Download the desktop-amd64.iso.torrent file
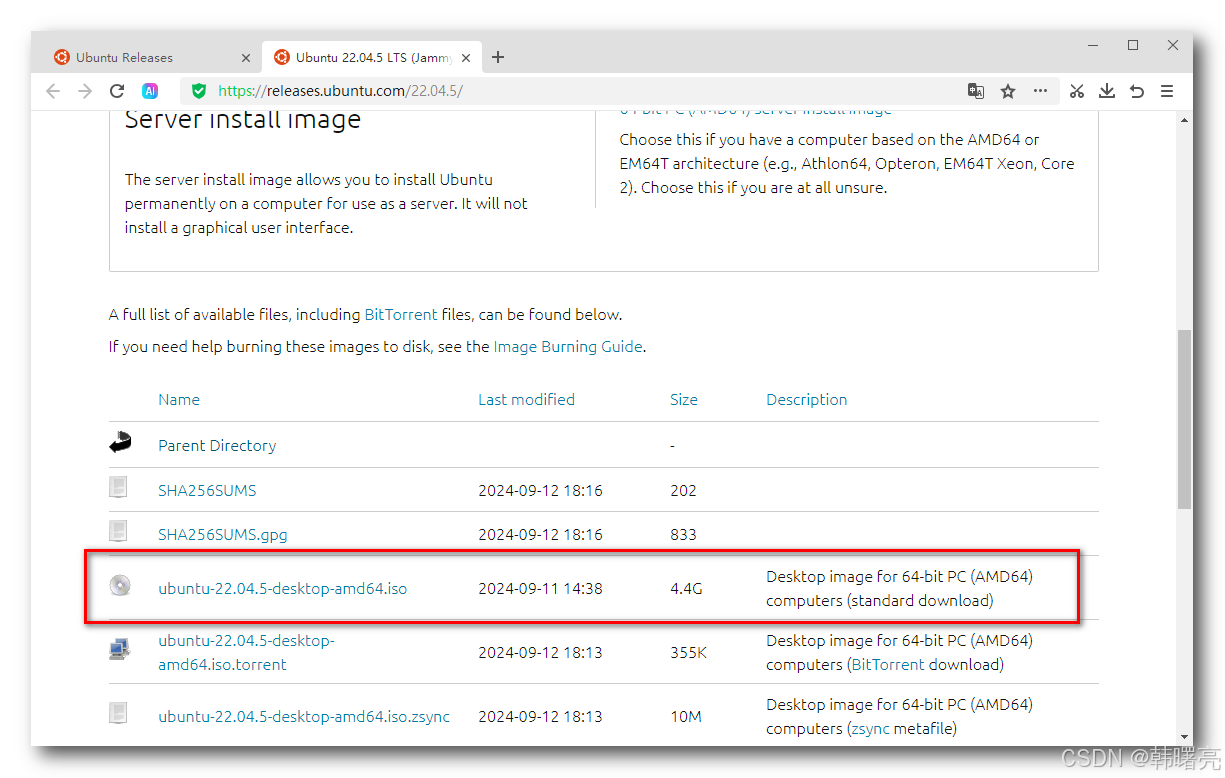The image size is (1225, 778). coord(246,653)
